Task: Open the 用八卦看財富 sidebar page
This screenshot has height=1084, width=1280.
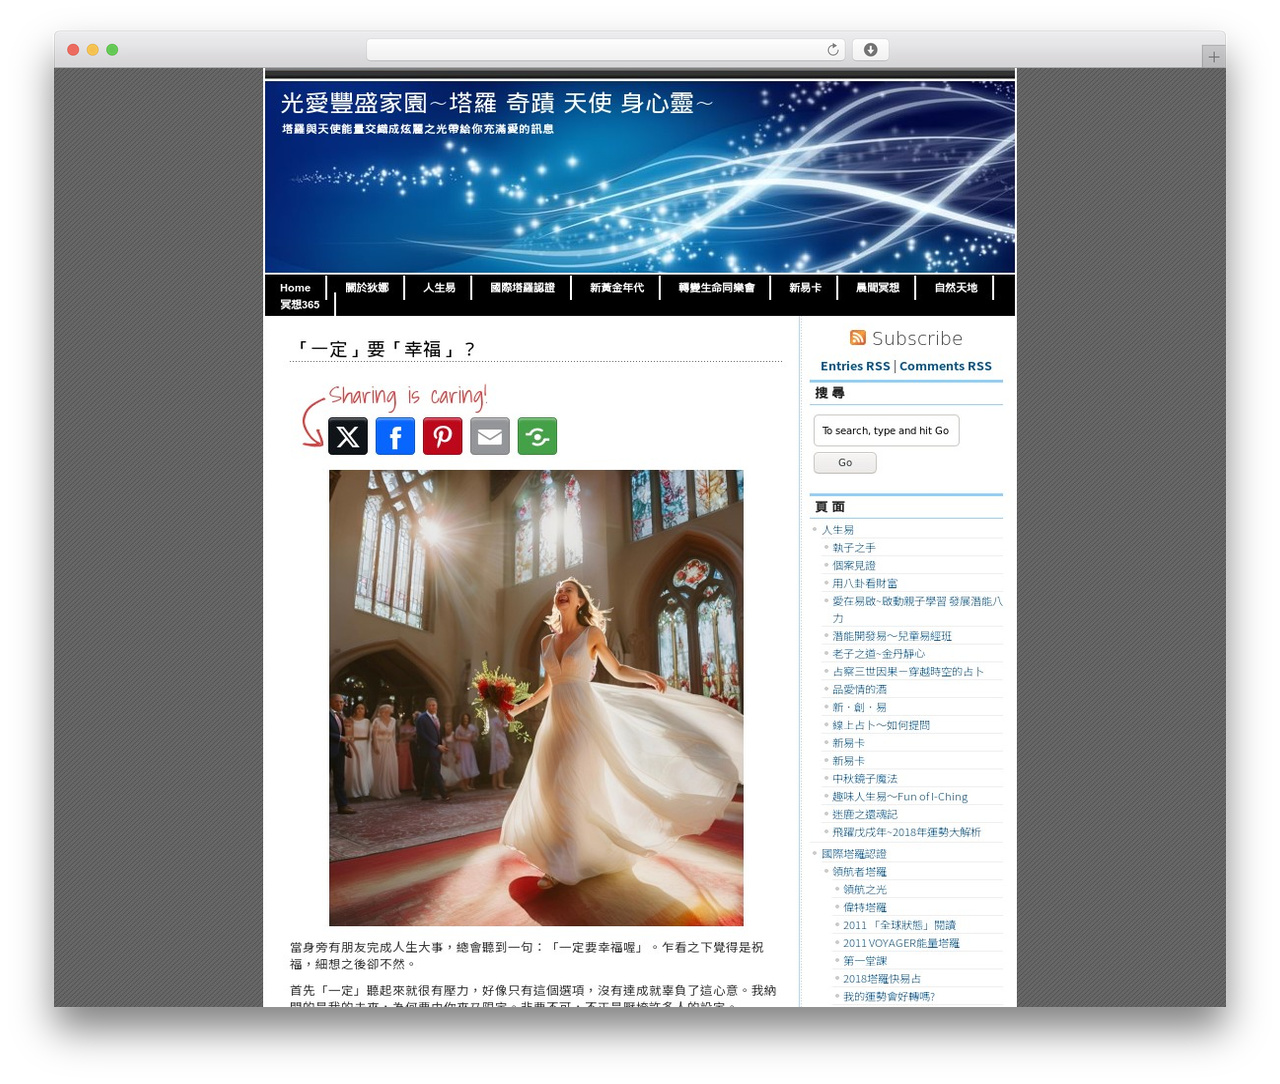Action: (x=865, y=584)
